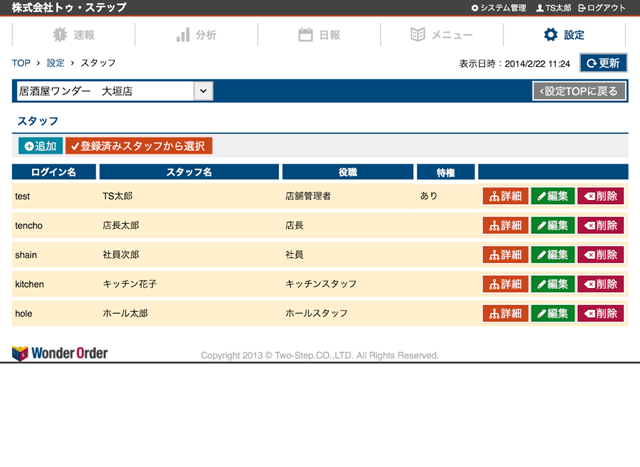640x467 pixels.
Task: Click the 更新 refresh button
Action: 603,63
